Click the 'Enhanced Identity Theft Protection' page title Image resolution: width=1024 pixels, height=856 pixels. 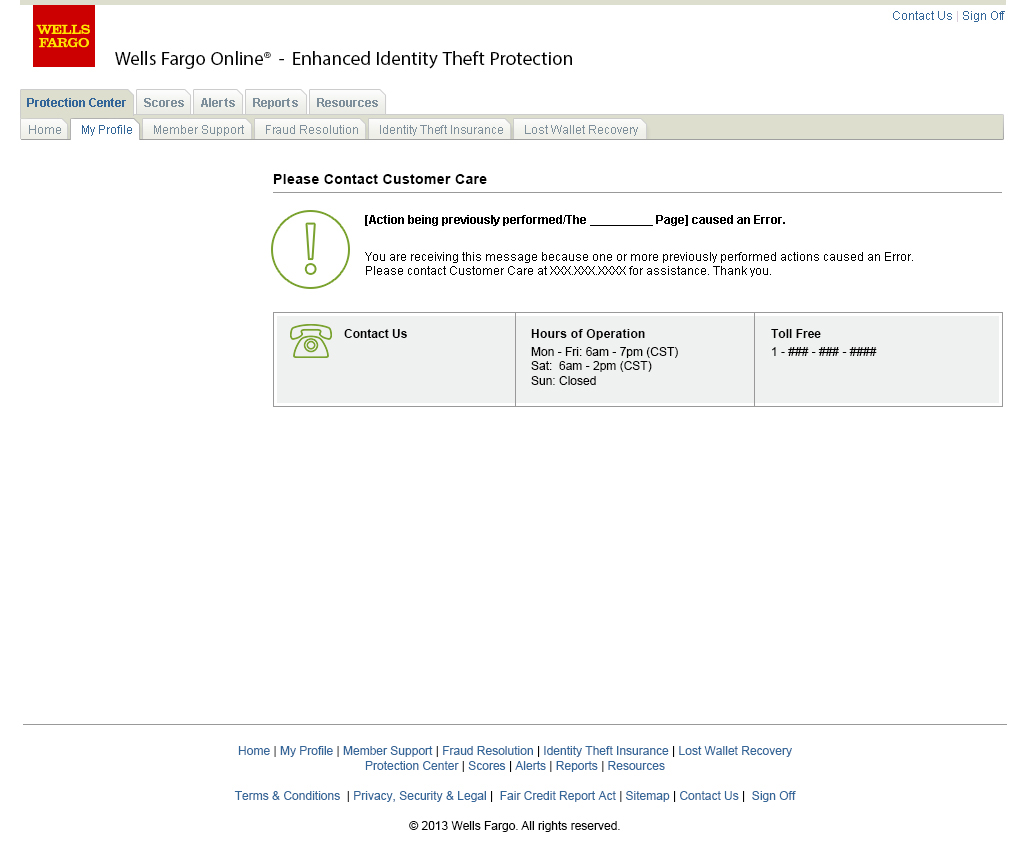click(x=432, y=59)
